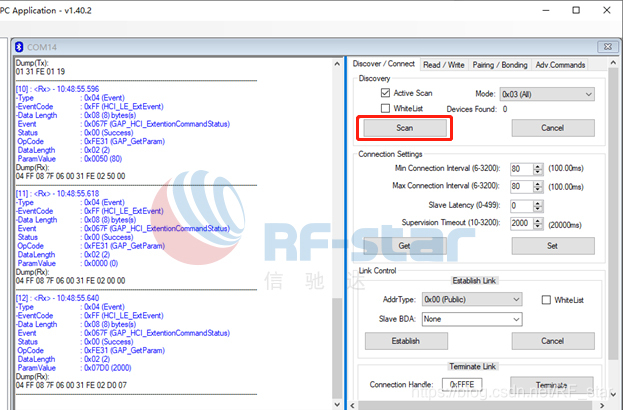Image resolution: width=623 pixels, height=410 pixels.
Task: Click ParamValue 0x07D0 (2000) line
Action: pos(74,368)
